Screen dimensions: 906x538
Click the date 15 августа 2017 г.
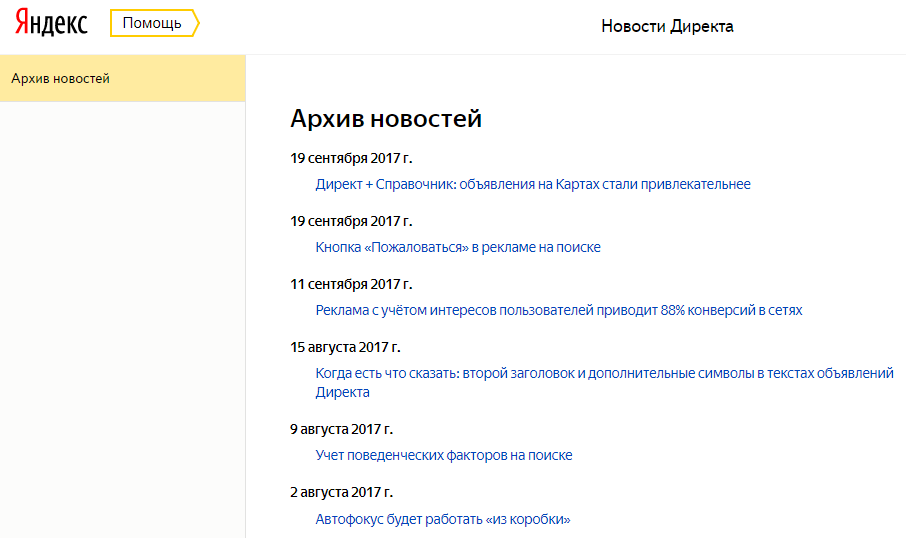tap(346, 347)
